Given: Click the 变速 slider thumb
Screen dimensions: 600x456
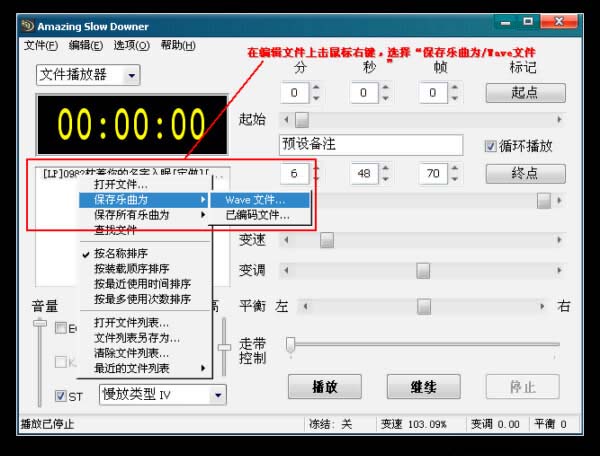Looking at the screenshot, I should pyautogui.click(x=327, y=240).
